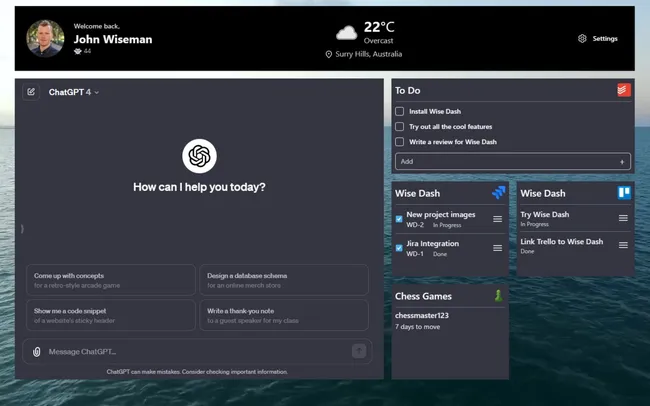650x406 pixels.
Task: Expand the ChatGPT 4 model dropdown
Action: coord(74,92)
